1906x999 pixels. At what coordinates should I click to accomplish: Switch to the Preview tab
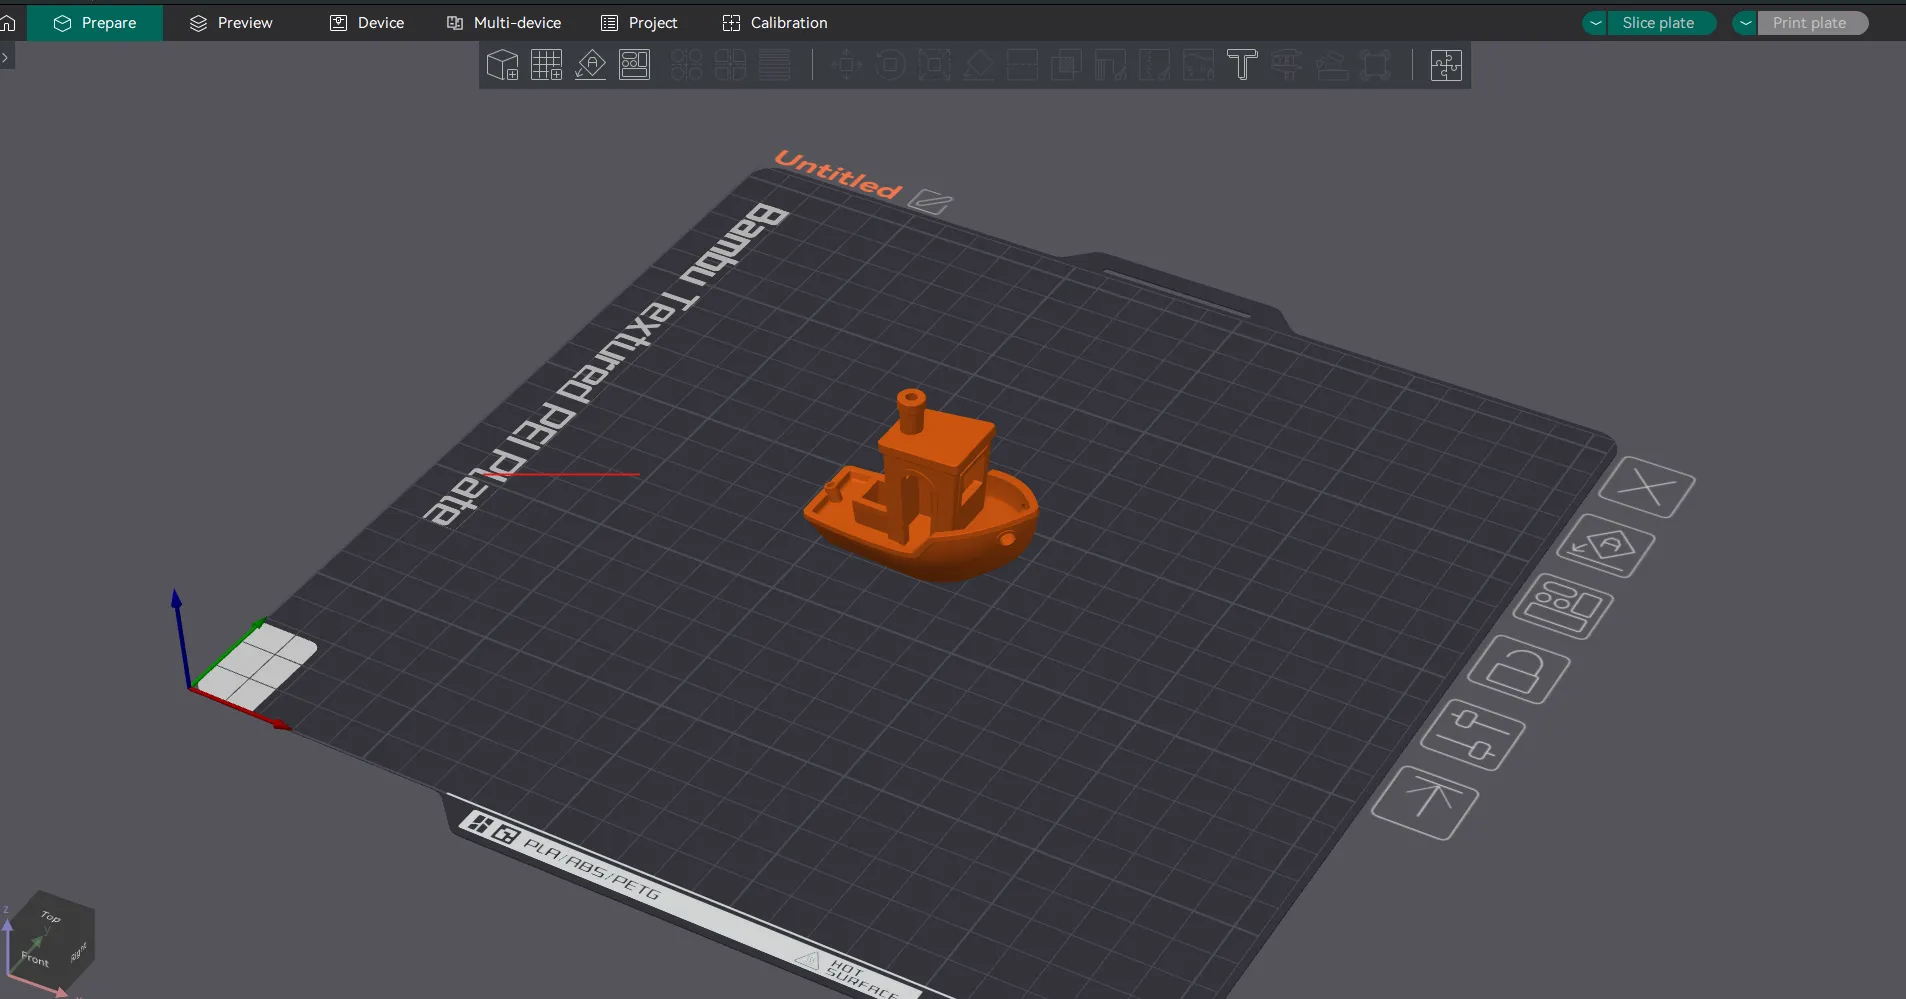(231, 22)
